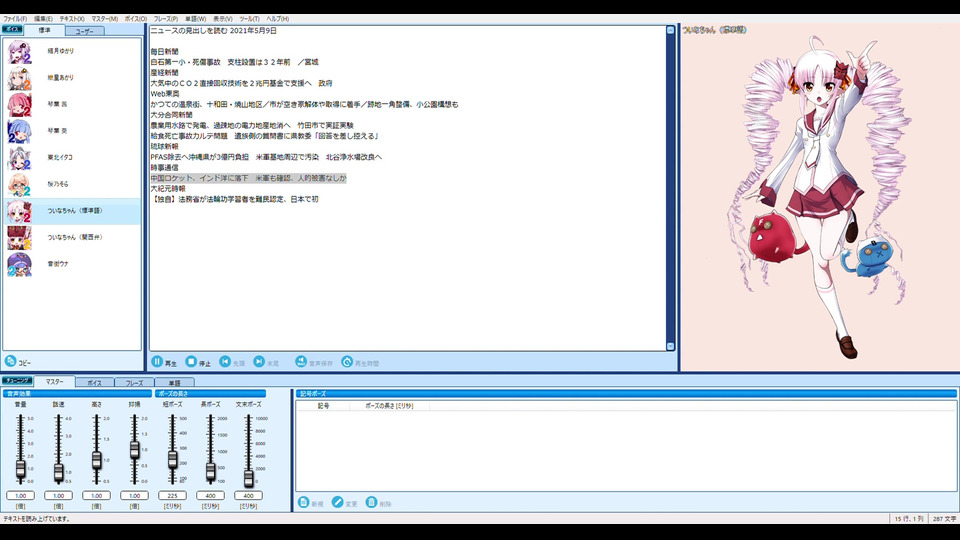Click the 記号 column header

tap(323, 406)
